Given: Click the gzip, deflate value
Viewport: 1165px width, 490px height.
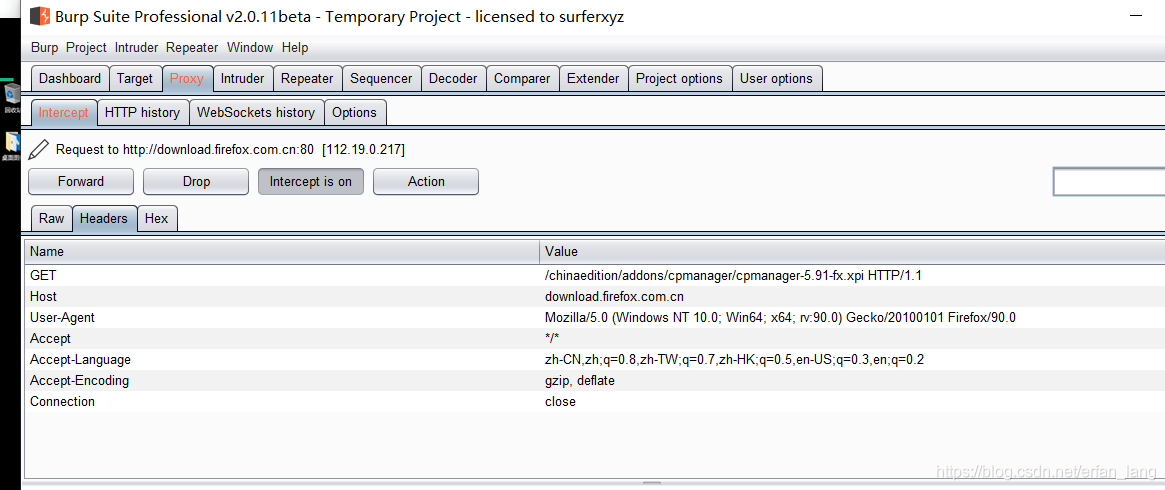Looking at the screenshot, I should tap(580, 381).
